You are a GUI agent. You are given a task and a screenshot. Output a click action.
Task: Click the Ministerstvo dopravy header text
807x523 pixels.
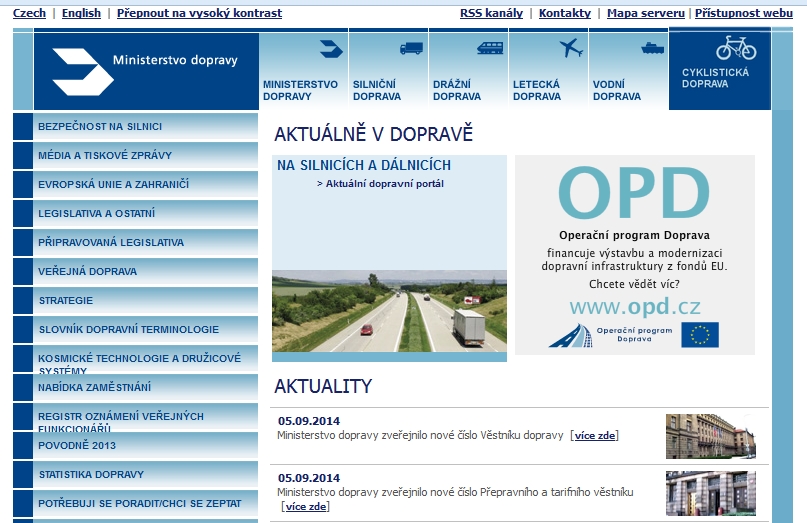coord(175,60)
